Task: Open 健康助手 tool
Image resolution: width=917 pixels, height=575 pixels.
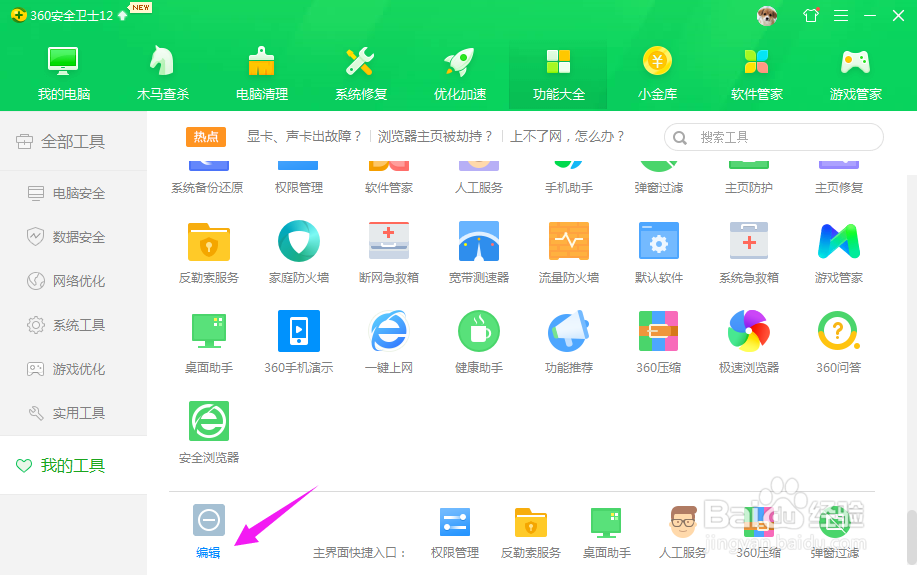Action: coord(479,343)
